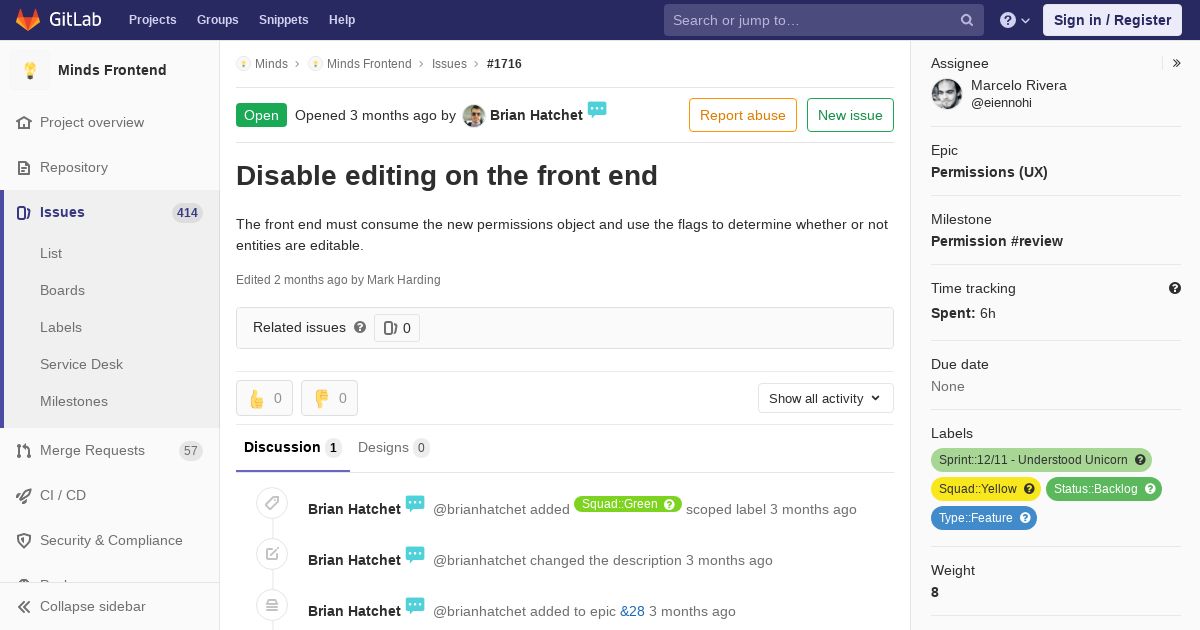
Task: Click the Time tracking help icon
Action: (x=1175, y=288)
